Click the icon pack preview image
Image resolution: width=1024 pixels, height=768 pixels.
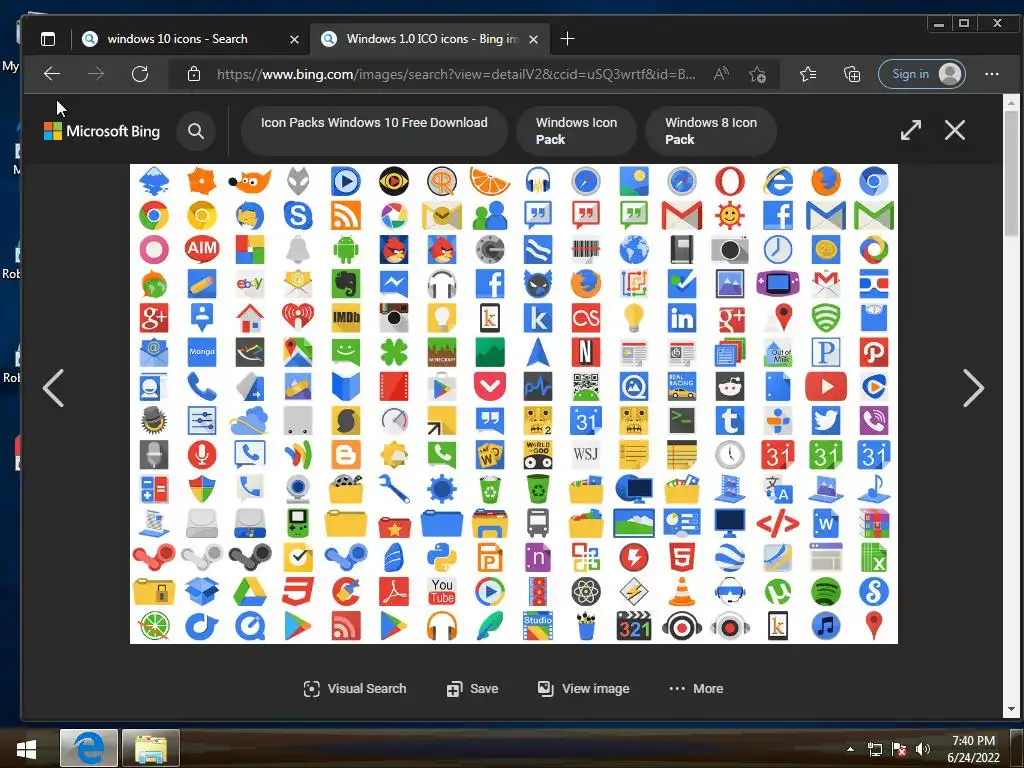[514, 404]
